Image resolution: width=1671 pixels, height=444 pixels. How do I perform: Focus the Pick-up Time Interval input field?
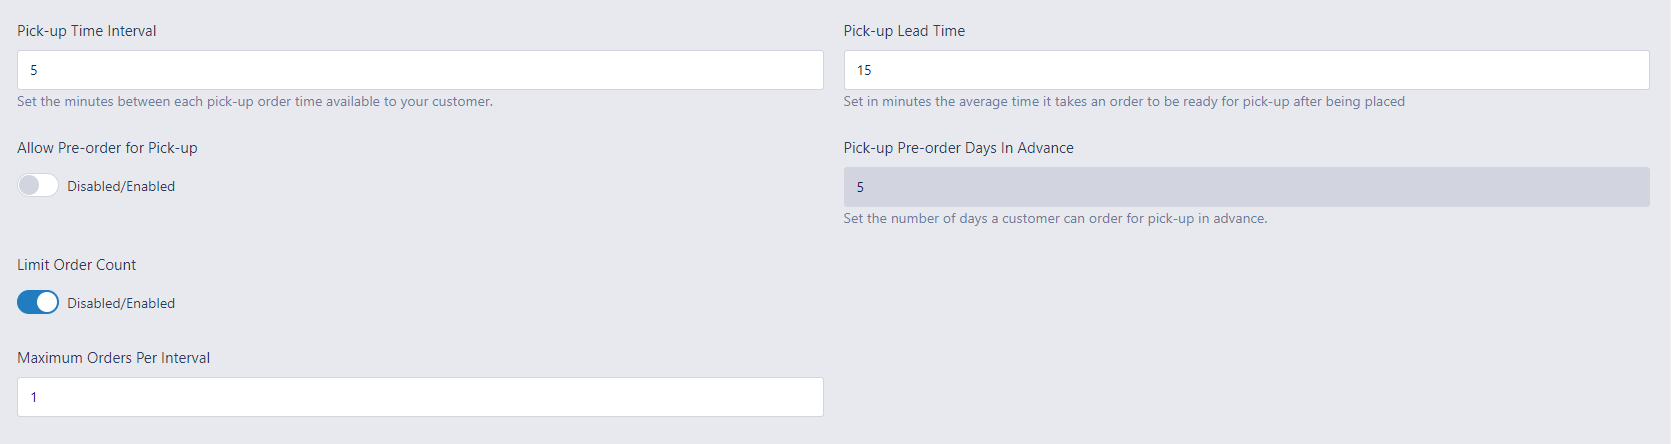[x=420, y=70]
